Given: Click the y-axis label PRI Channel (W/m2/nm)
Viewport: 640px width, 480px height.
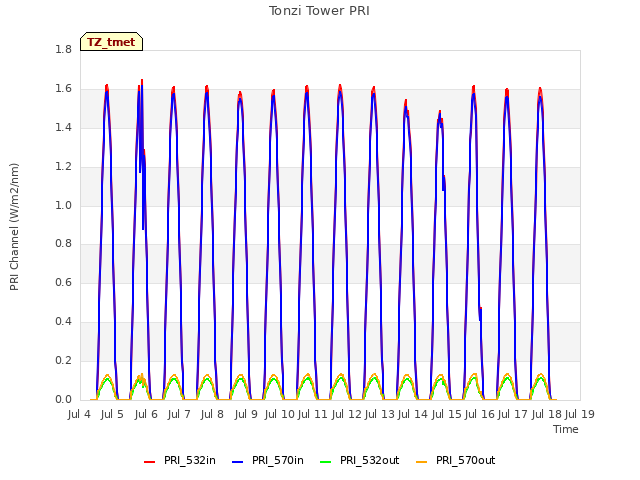Looking at the screenshot, I should pyautogui.click(x=14, y=227).
